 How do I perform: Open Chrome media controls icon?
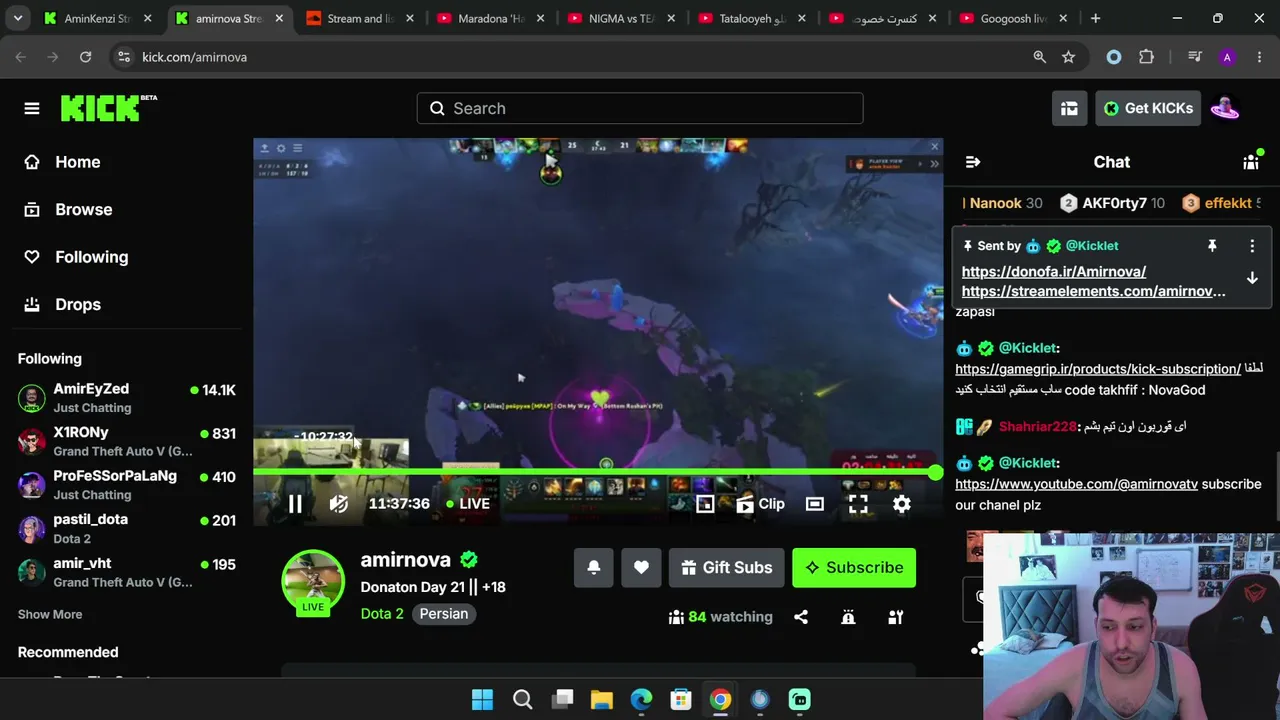[1194, 57]
